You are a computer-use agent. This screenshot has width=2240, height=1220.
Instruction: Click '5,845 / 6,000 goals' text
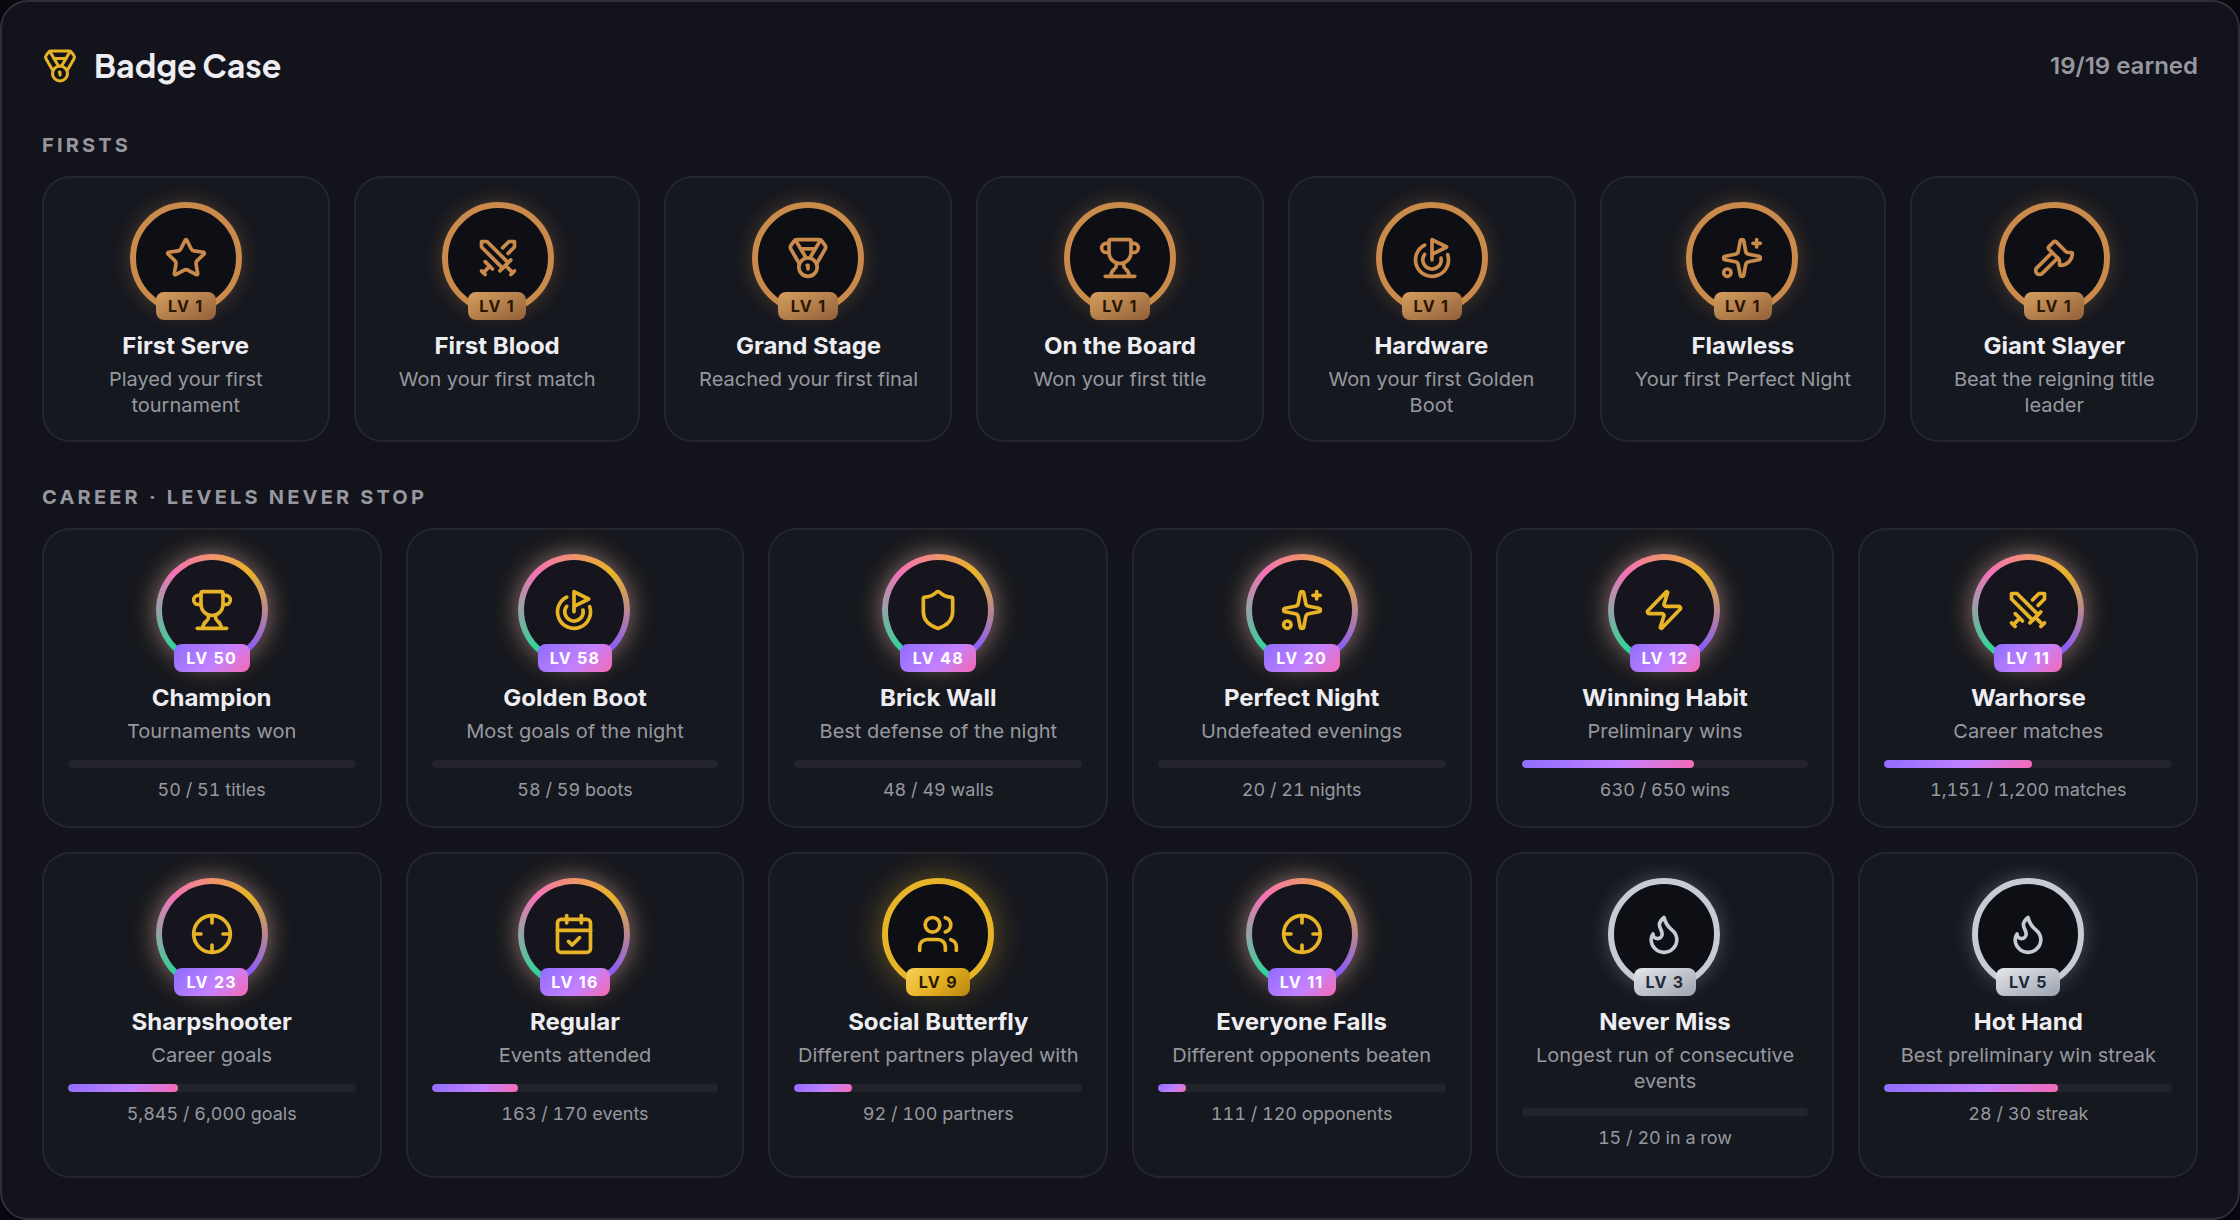[212, 1113]
